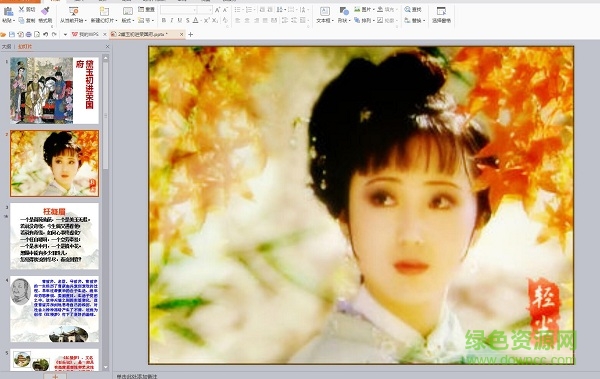Click the Paste clipboard icon
The image size is (600, 379).
[8, 12]
